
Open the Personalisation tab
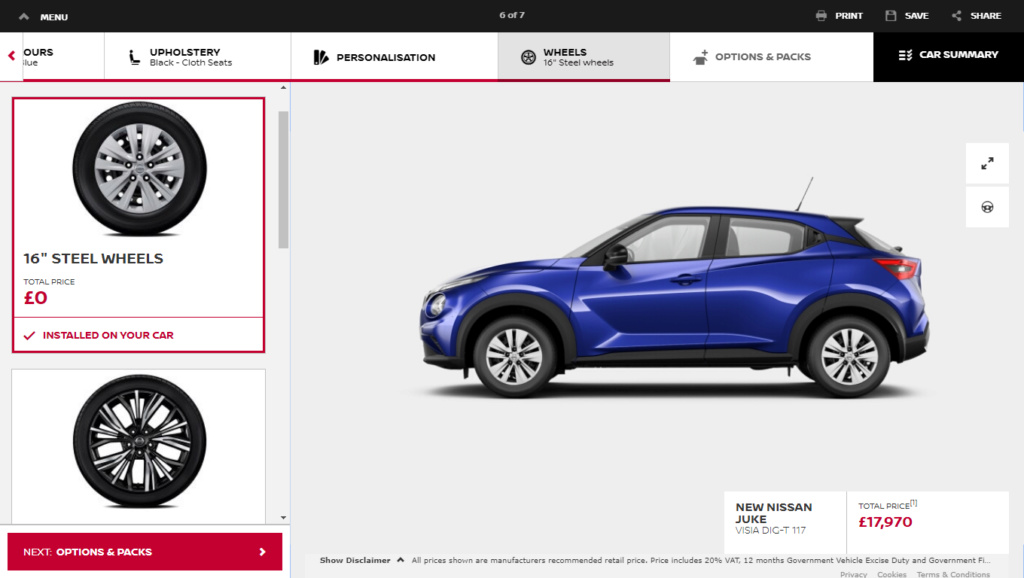point(394,57)
